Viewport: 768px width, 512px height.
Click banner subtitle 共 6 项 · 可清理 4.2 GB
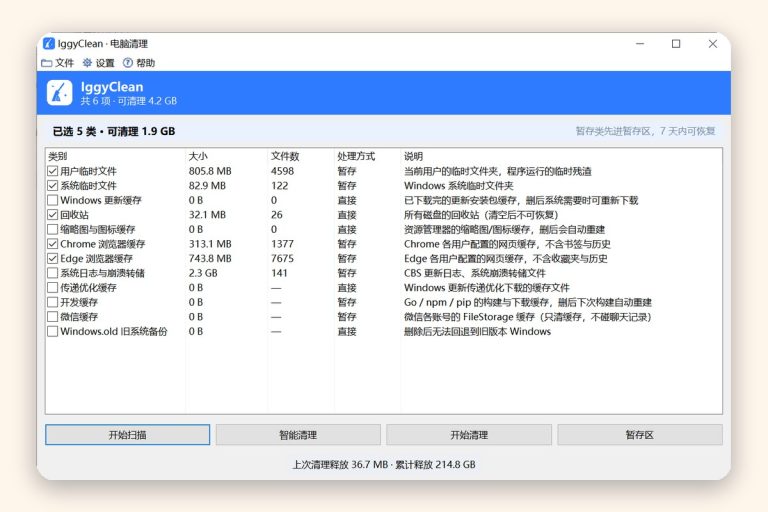click(x=129, y=101)
